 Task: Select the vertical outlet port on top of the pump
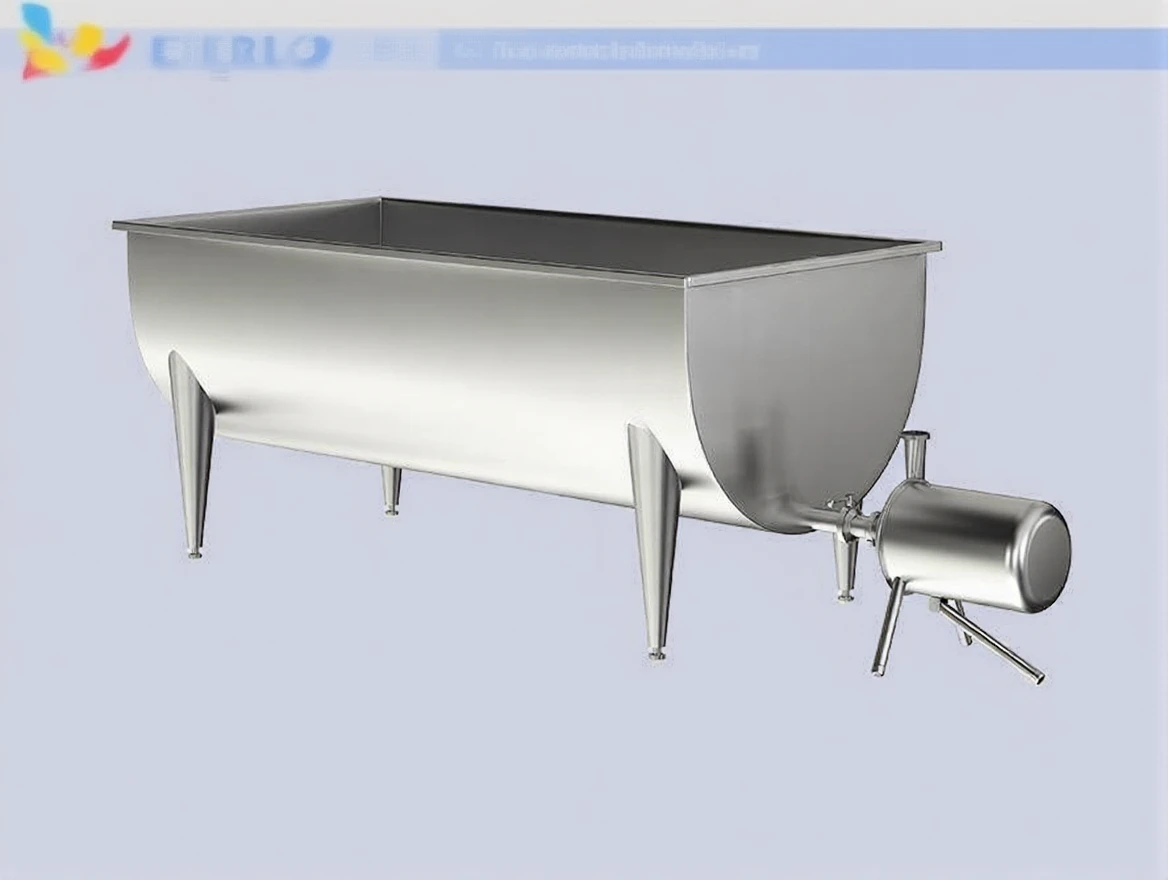(x=915, y=453)
